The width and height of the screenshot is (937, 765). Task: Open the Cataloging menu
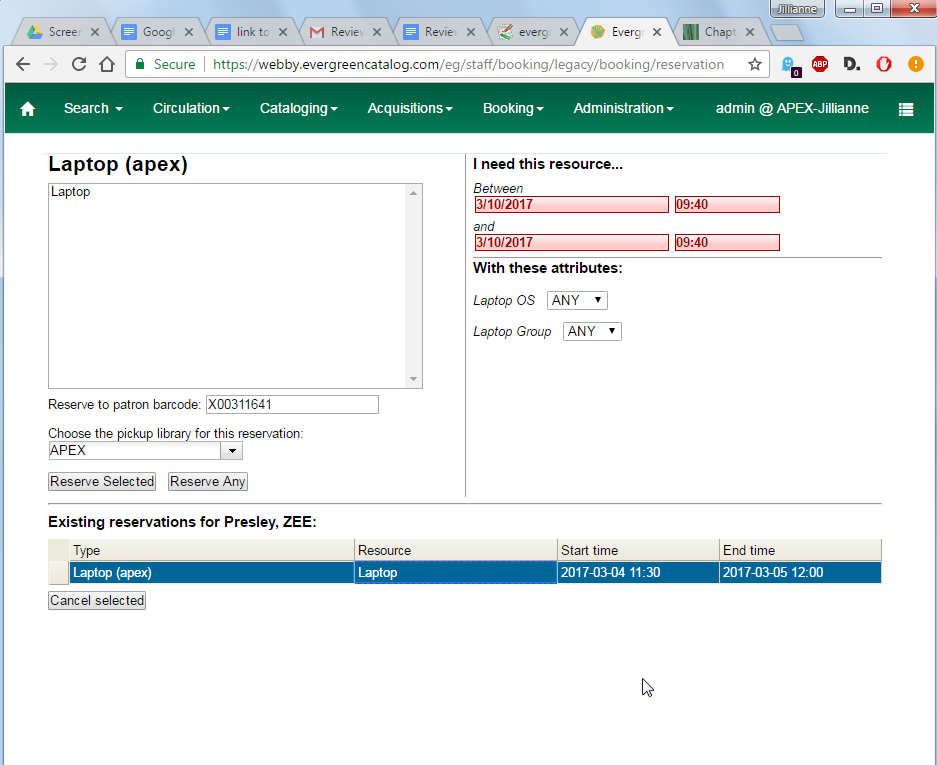tap(299, 108)
